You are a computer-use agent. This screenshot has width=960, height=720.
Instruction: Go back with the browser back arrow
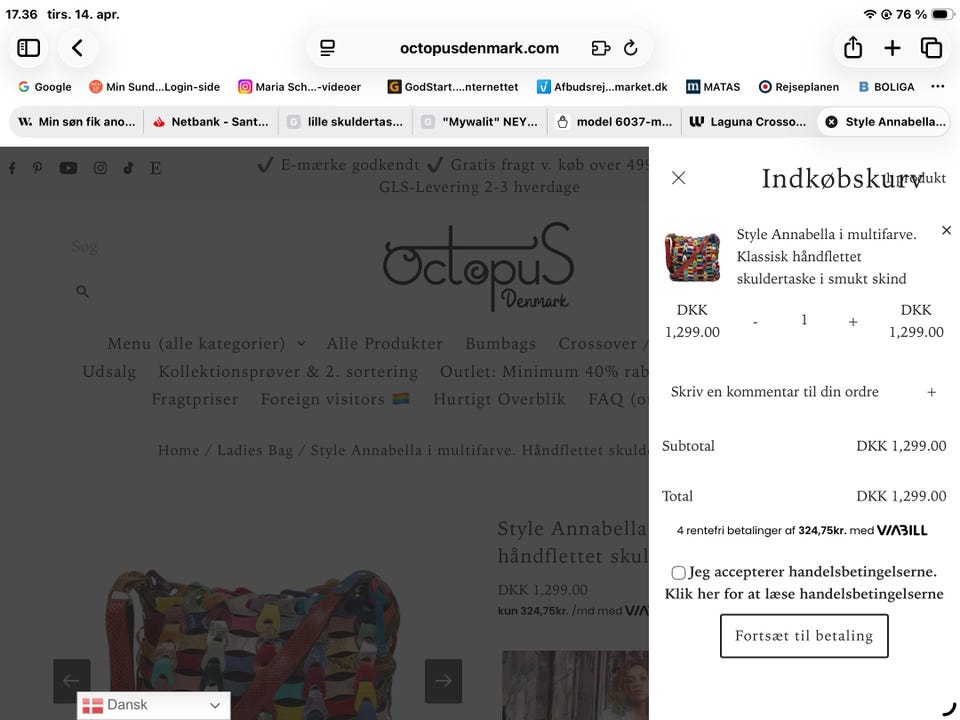(77, 48)
